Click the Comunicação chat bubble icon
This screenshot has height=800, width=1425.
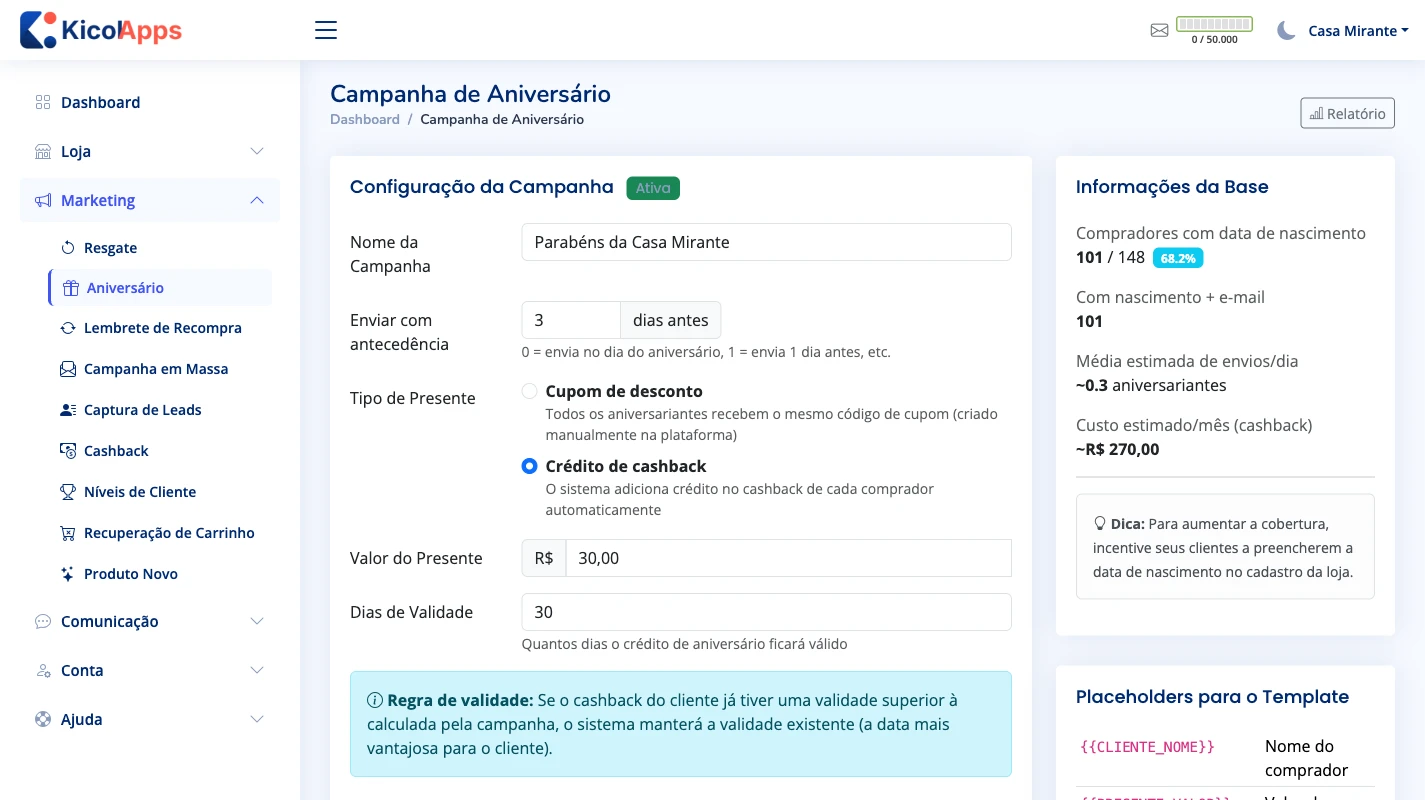[42, 621]
